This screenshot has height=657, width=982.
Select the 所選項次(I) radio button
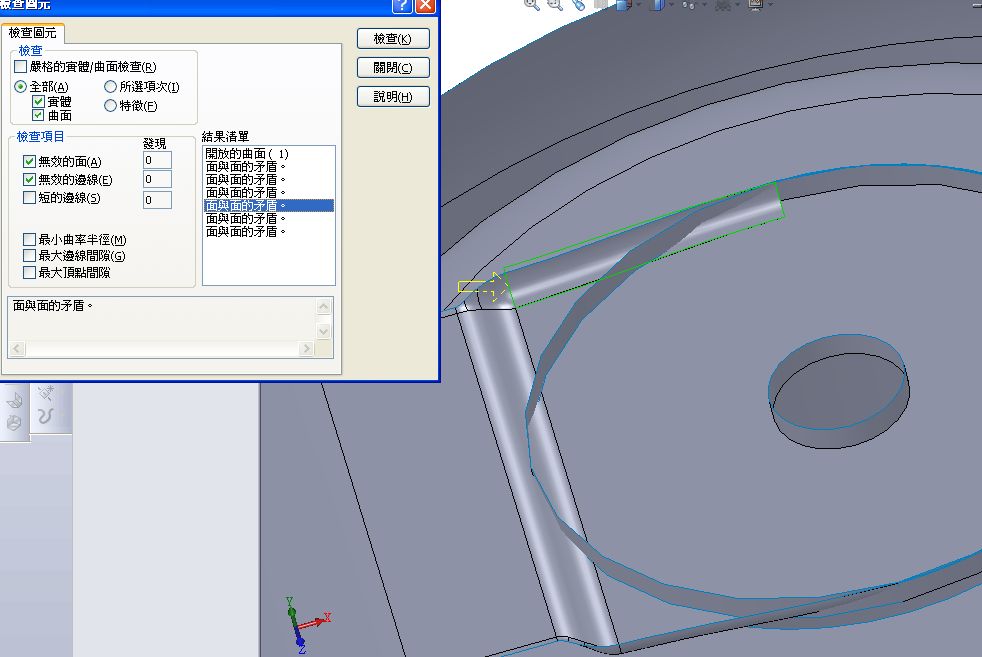(x=110, y=86)
